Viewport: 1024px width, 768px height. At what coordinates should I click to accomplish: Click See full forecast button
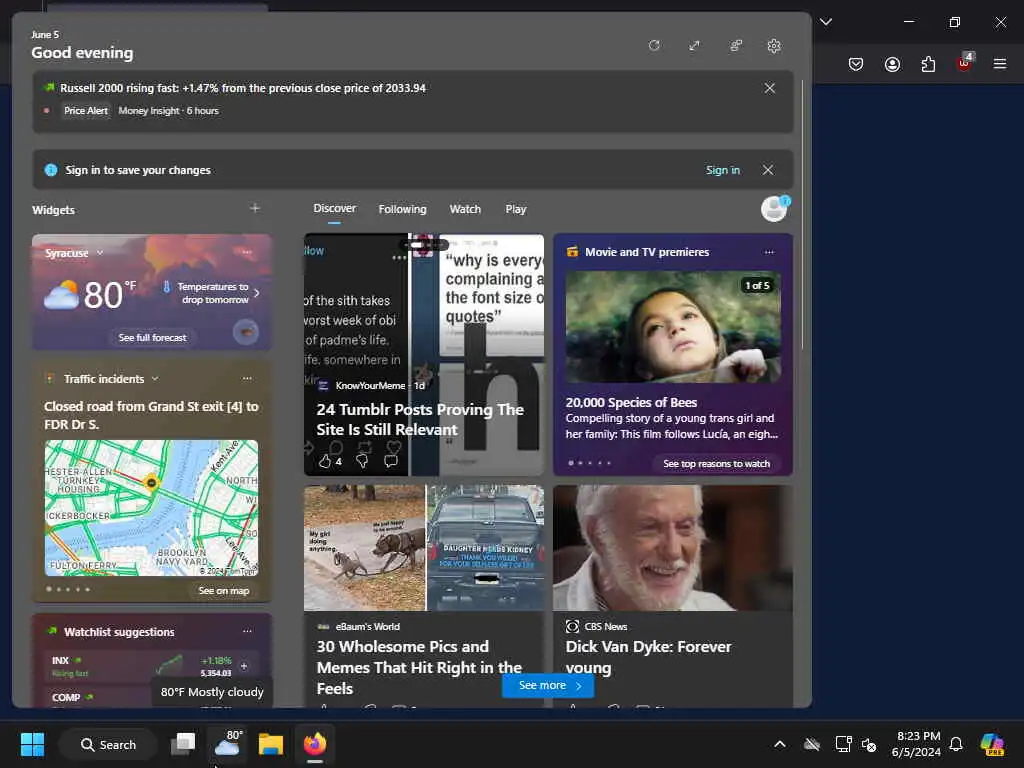(x=152, y=337)
